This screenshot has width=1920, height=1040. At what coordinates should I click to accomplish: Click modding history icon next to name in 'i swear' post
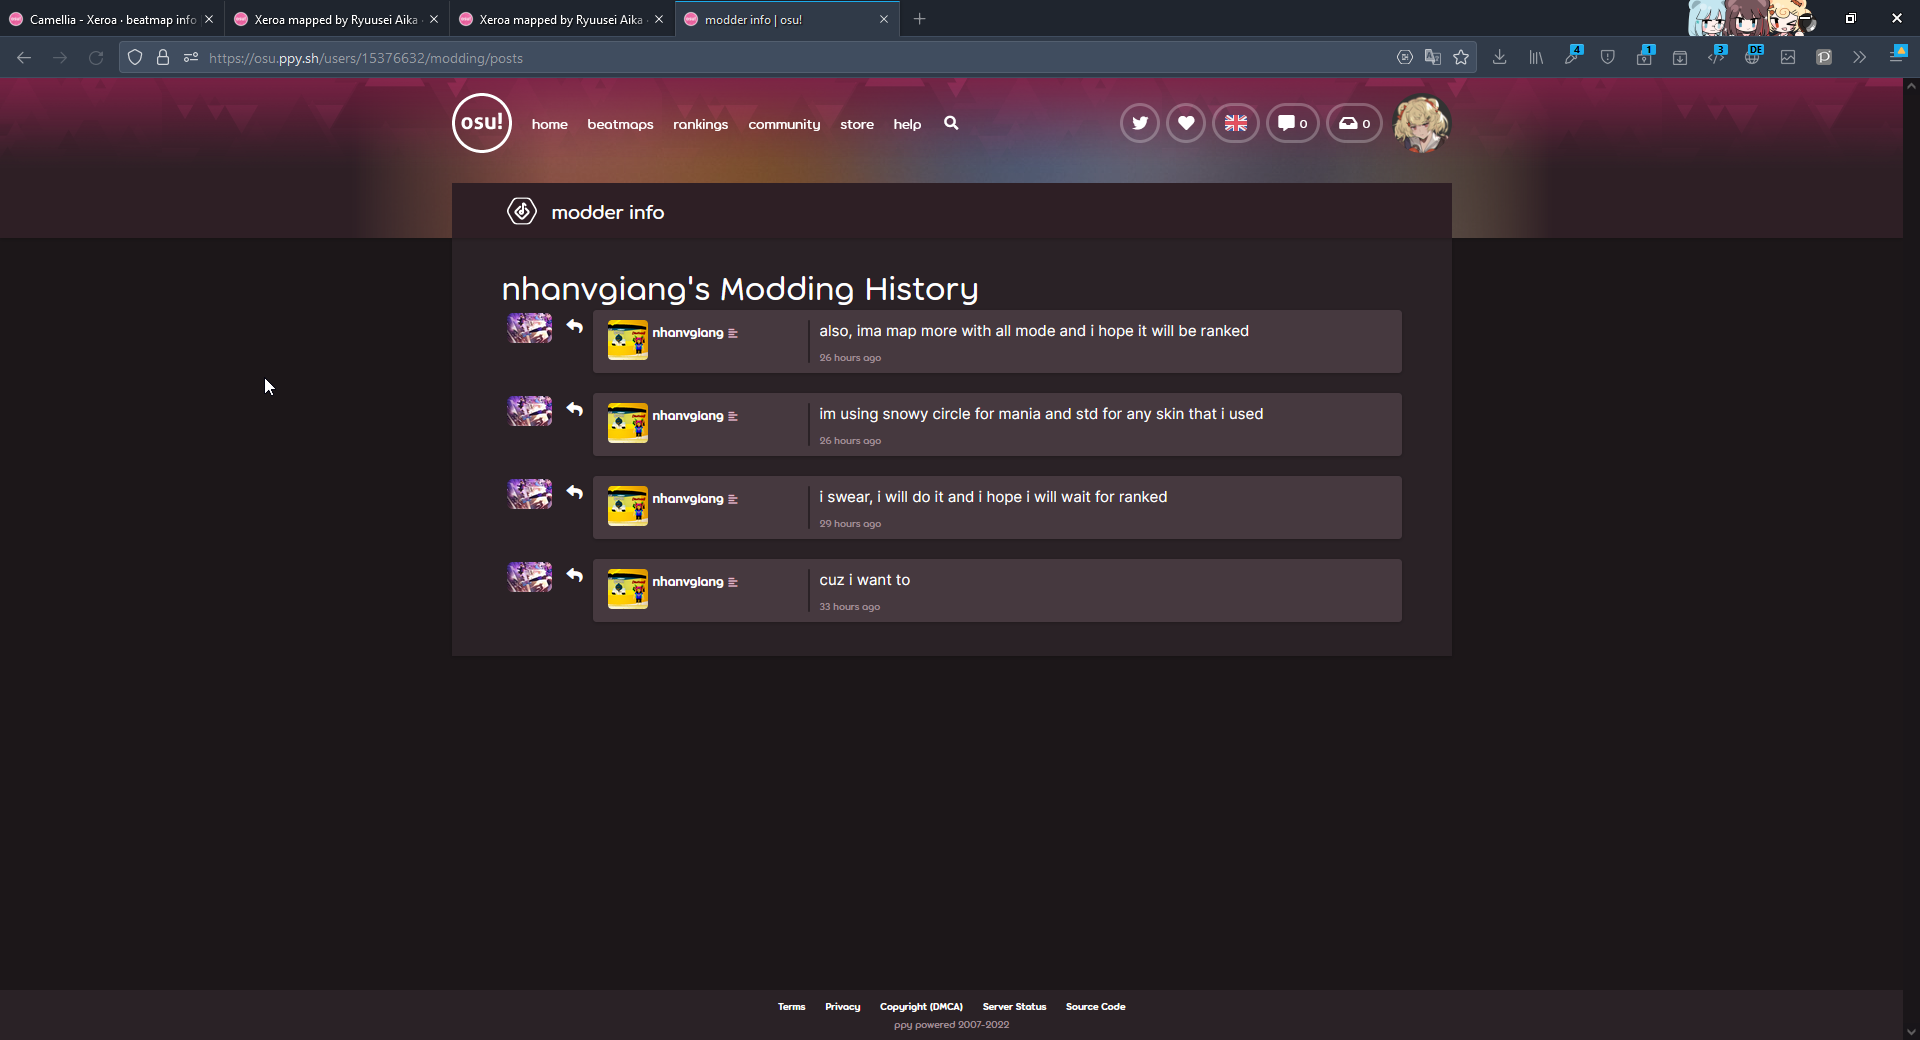[733, 499]
